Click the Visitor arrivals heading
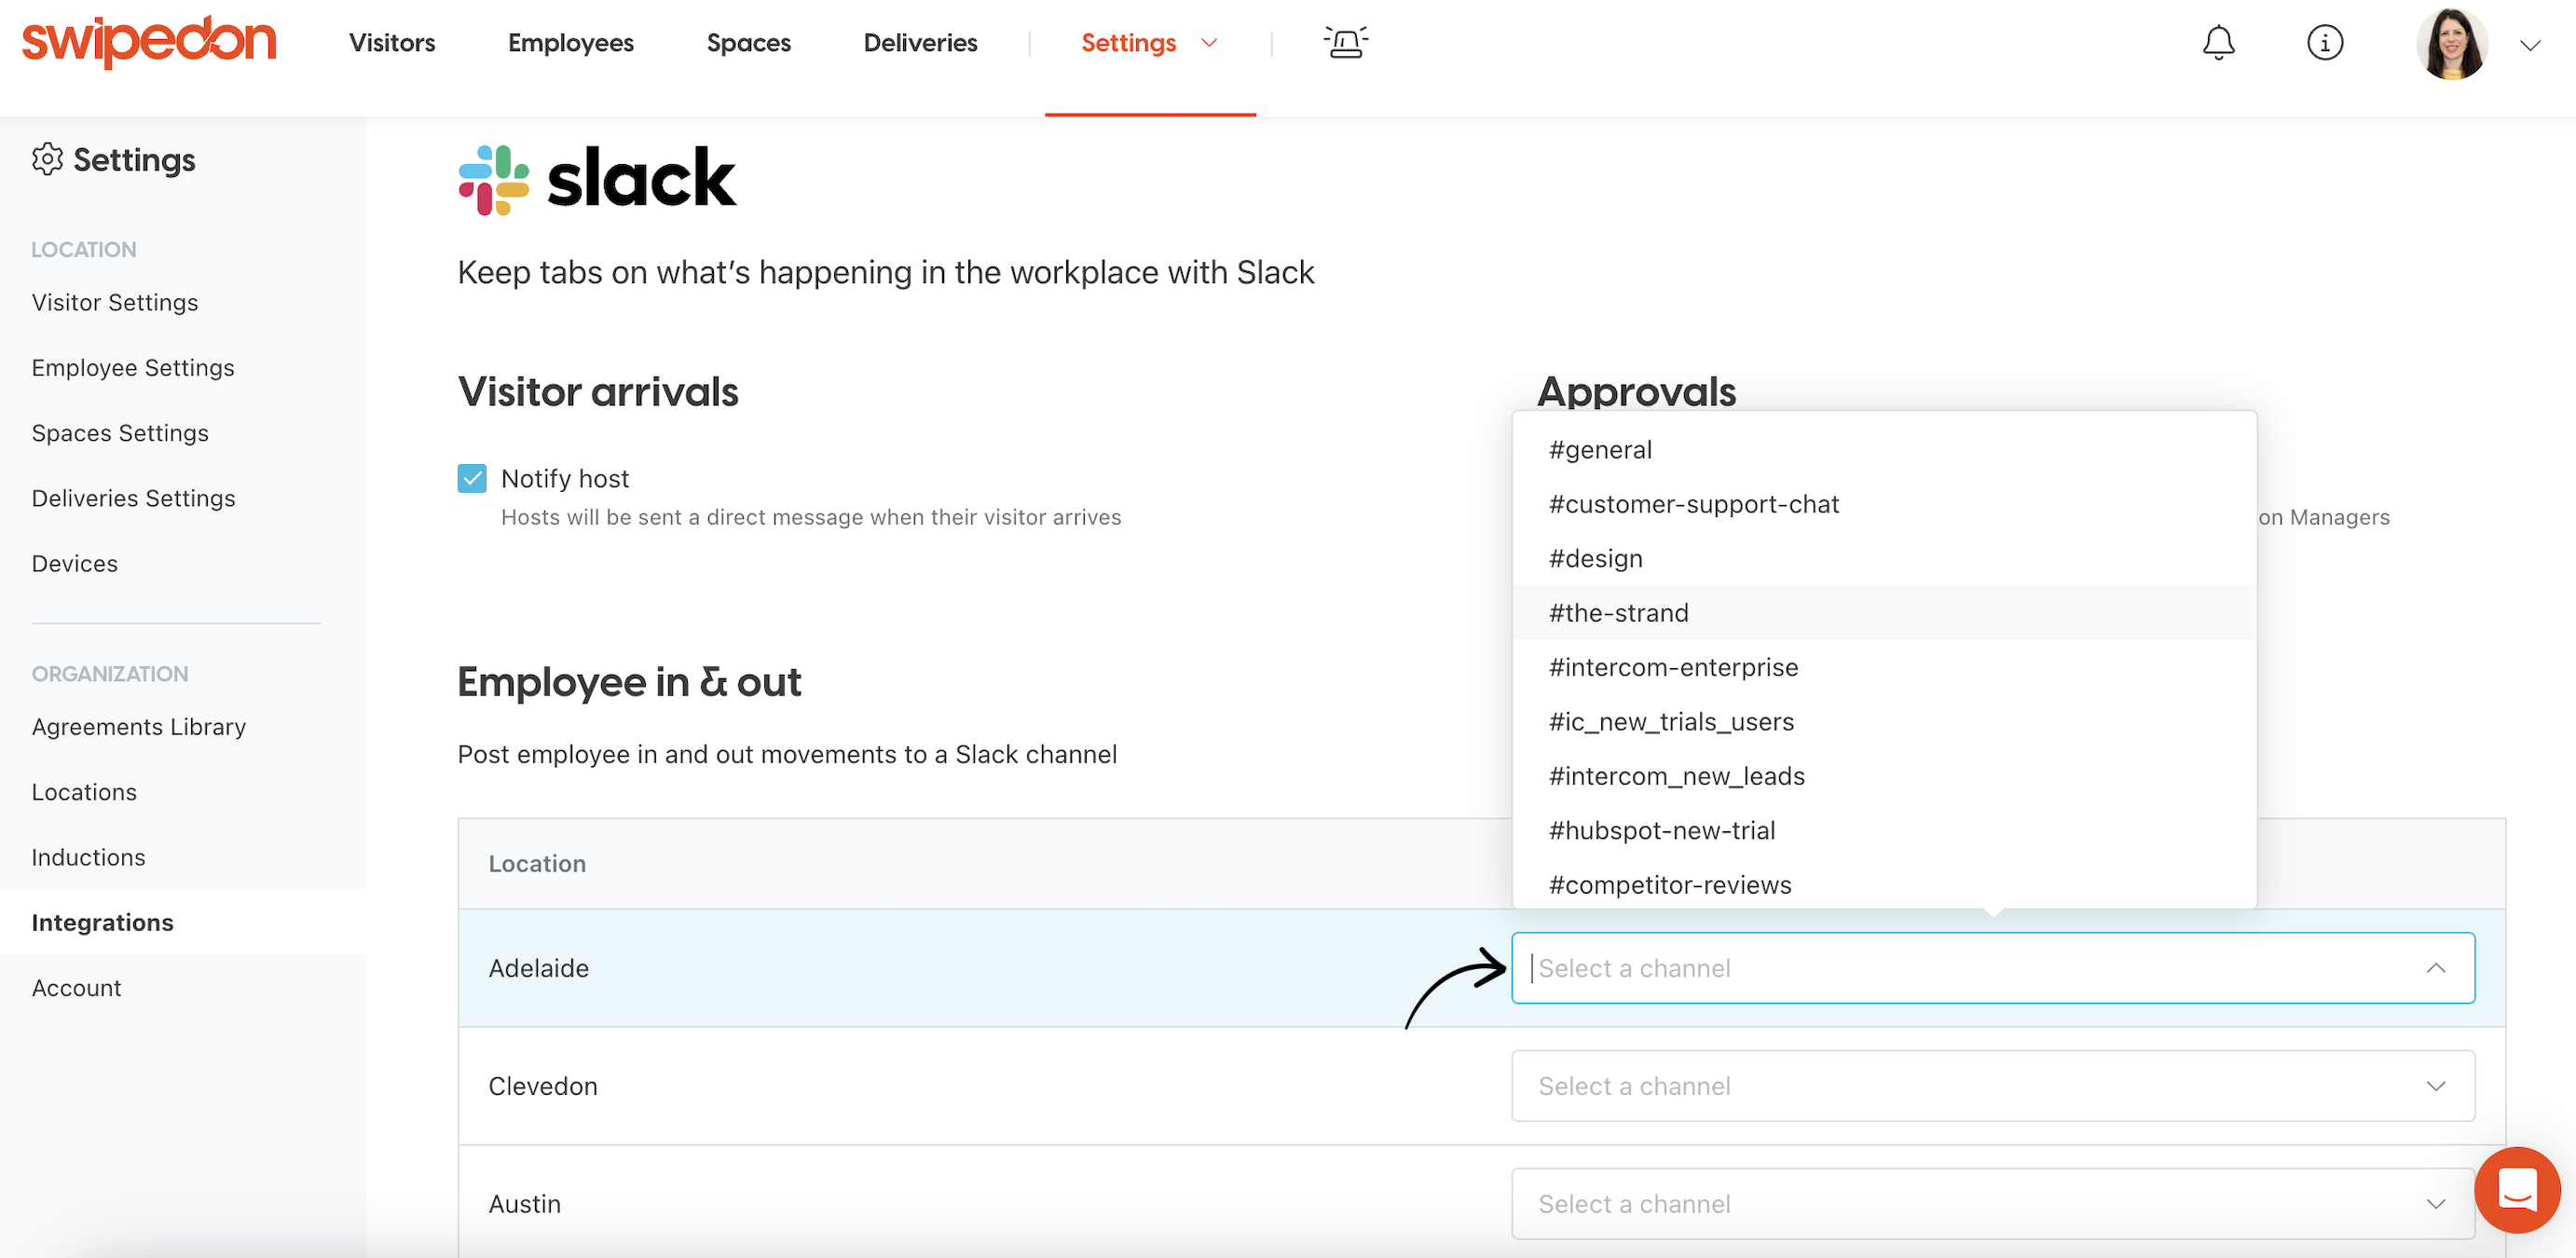This screenshot has width=2576, height=1258. click(598, 391)
